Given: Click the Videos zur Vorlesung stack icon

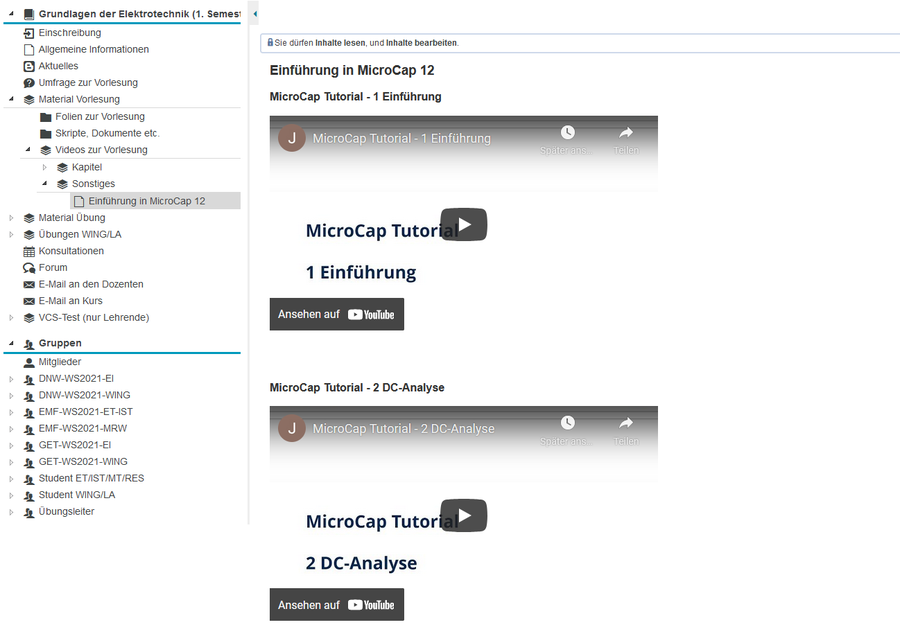Looking at the screenshot, I should point(46,150).
